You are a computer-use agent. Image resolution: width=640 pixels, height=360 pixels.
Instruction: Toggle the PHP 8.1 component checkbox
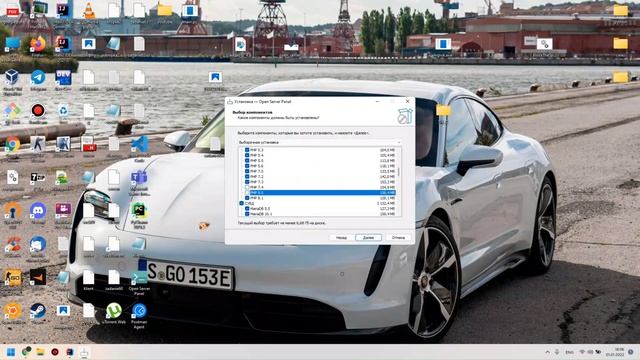tap(247, 198)
